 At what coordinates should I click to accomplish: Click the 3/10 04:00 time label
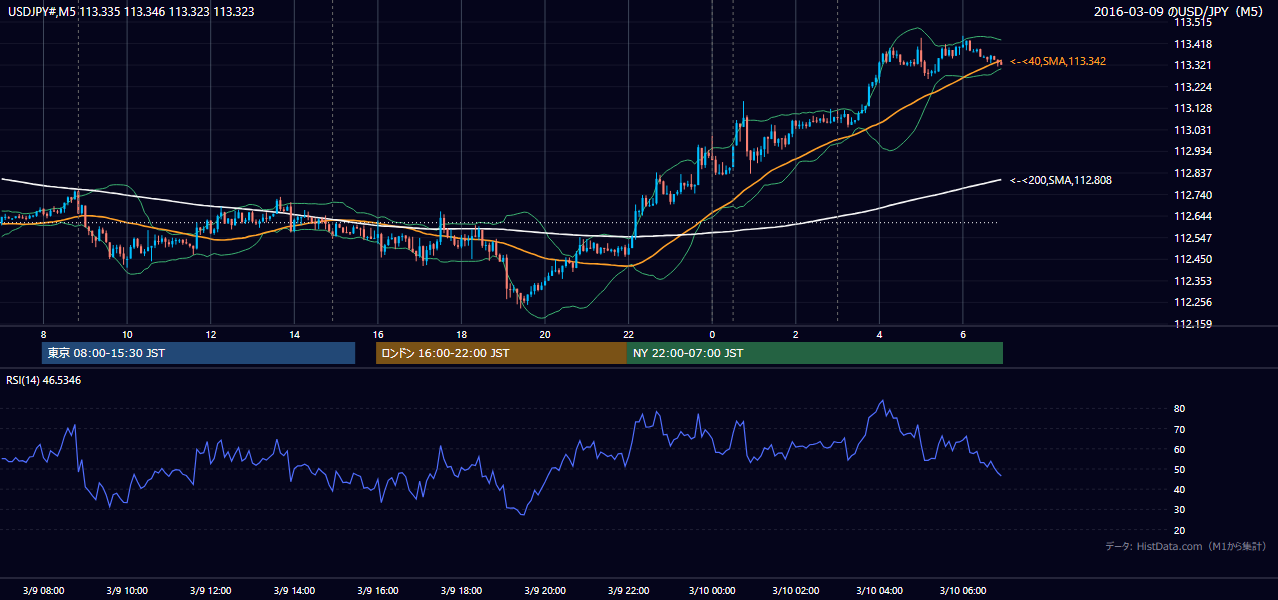(879, 591)
